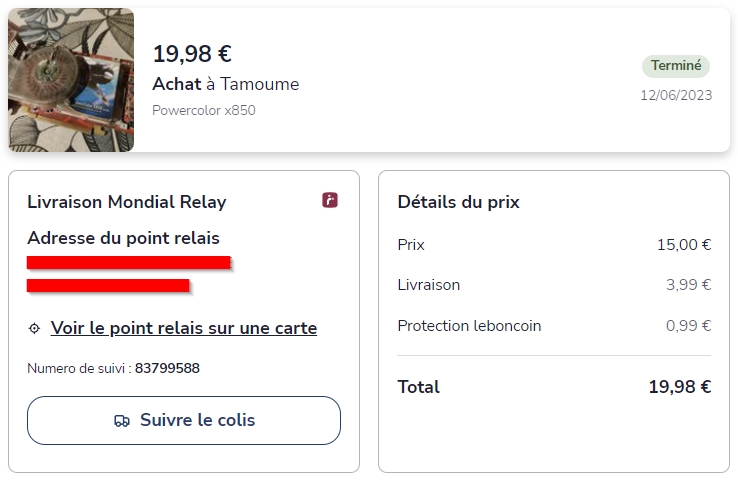Click the "Adresse du point relais" label
The width and height of the screenshot is (738, 482).
coord(123,238)
